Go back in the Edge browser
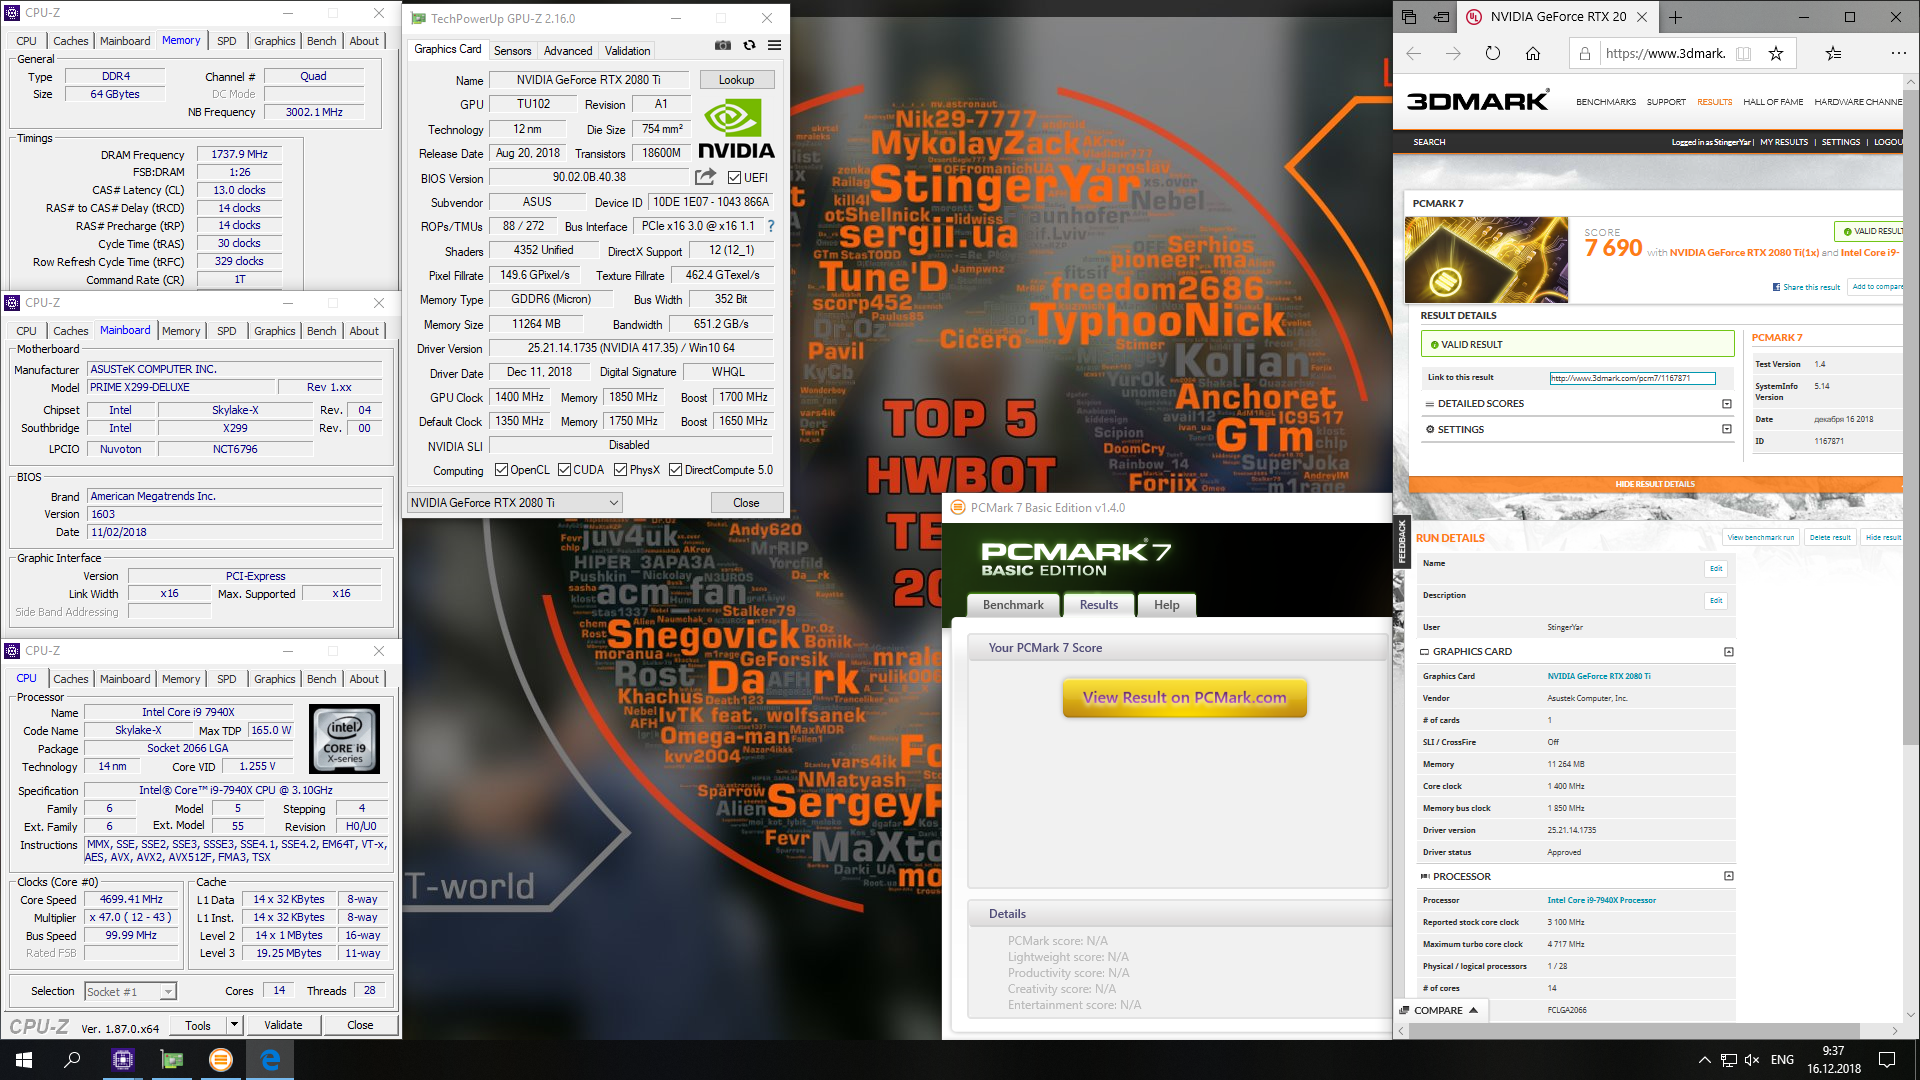The width and height of the screenshot is (1920, 1080). click(x=1413, y=54)
